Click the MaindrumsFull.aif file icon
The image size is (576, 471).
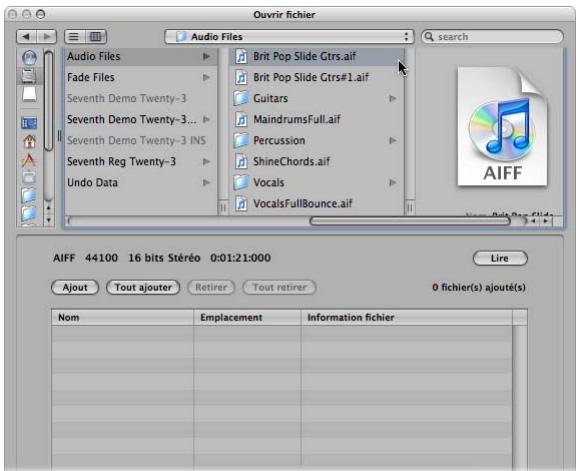point(241,119)
